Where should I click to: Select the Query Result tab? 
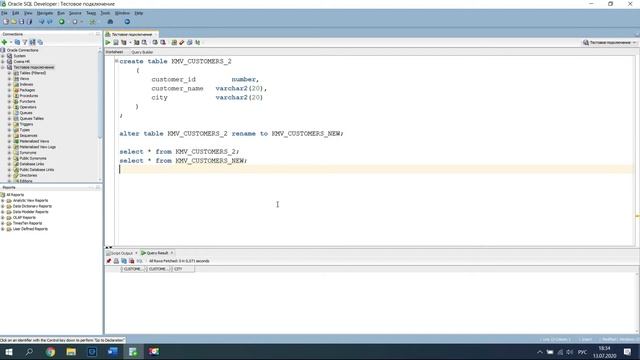click(157, 253)
